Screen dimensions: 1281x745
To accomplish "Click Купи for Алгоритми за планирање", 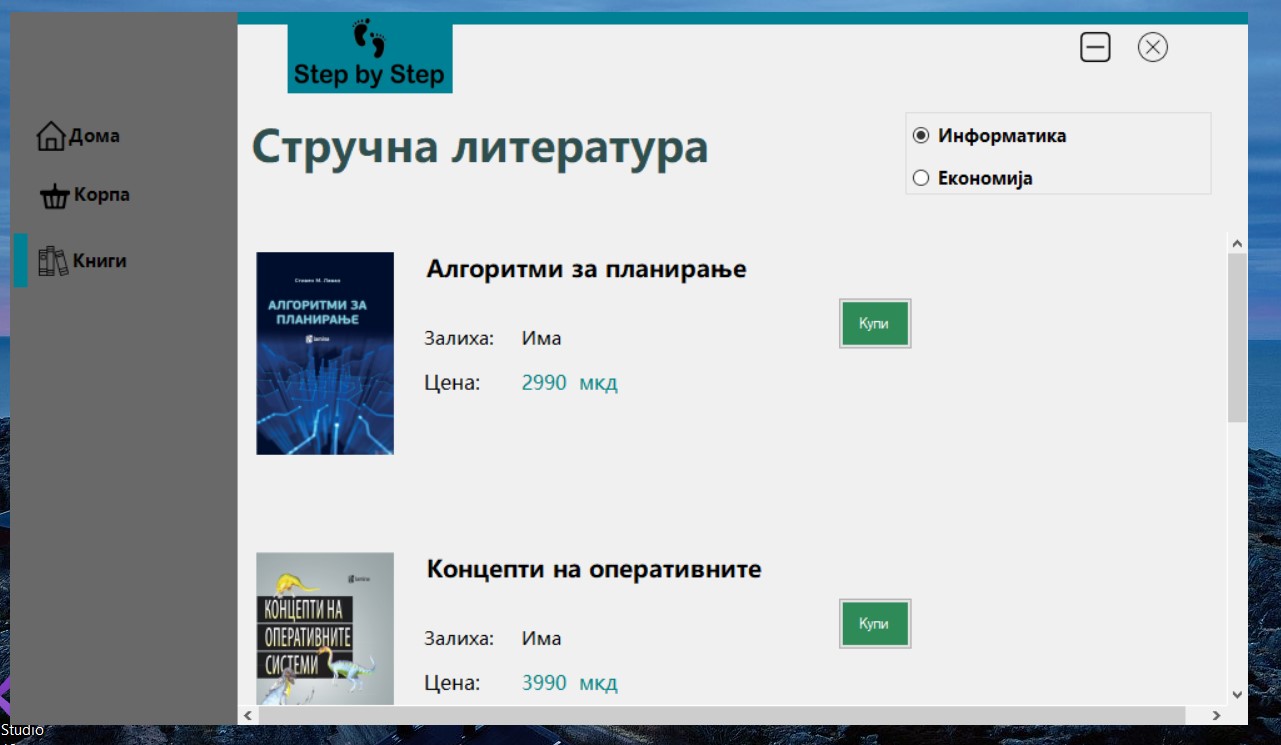I will [x=875, y=323].
